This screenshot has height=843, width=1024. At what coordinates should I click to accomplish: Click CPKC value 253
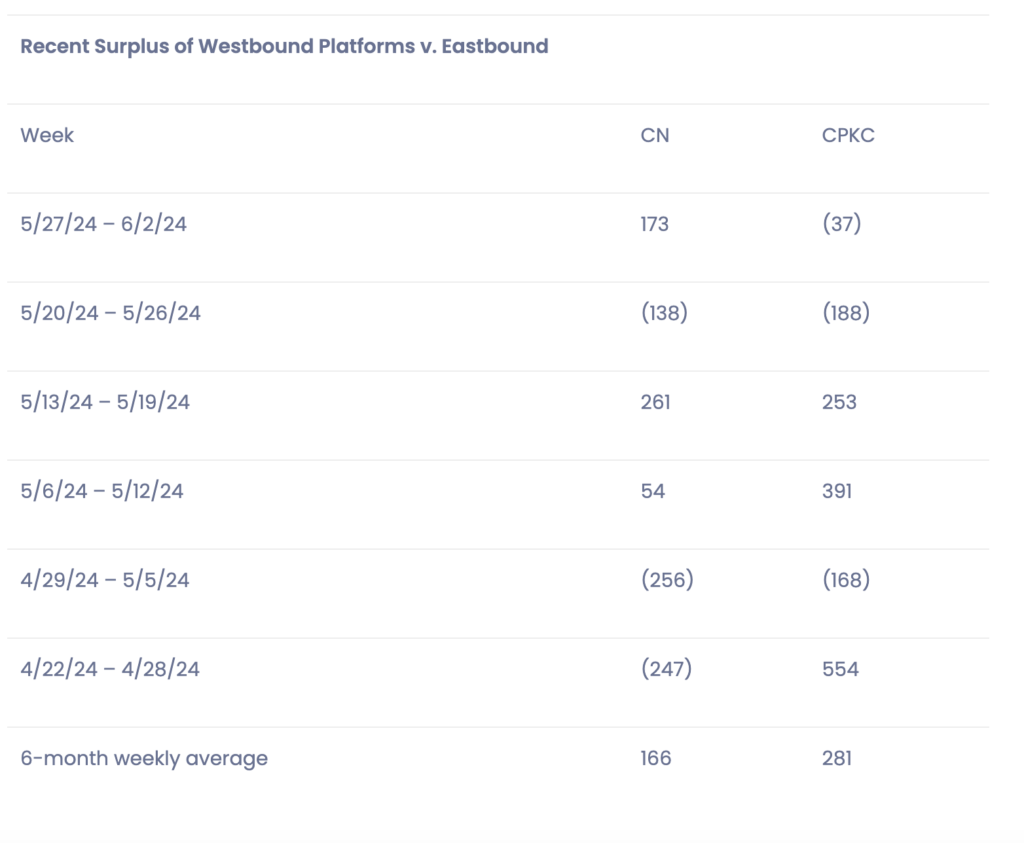click(x=839, y=402)
